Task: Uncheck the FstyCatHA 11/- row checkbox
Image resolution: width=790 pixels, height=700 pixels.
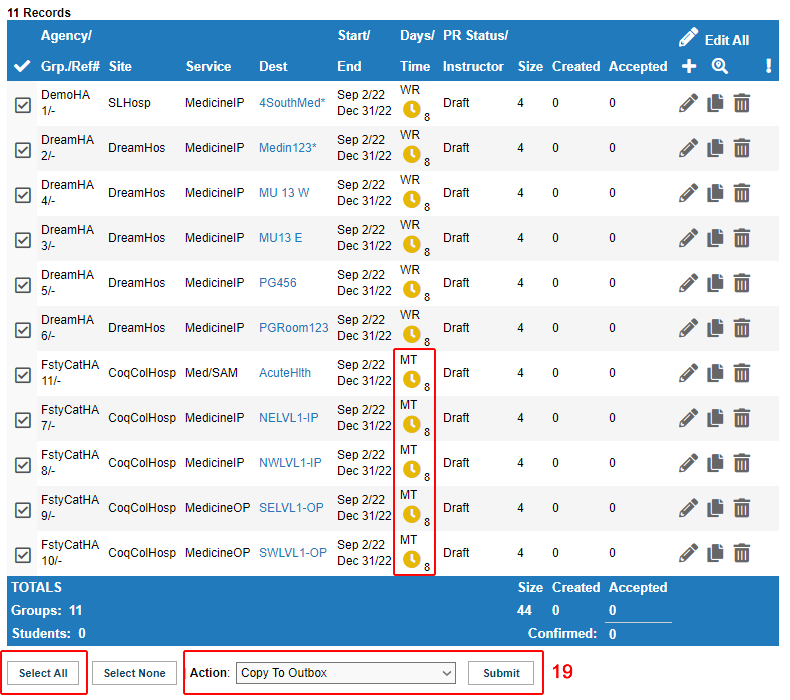Action: pos(23,375)
